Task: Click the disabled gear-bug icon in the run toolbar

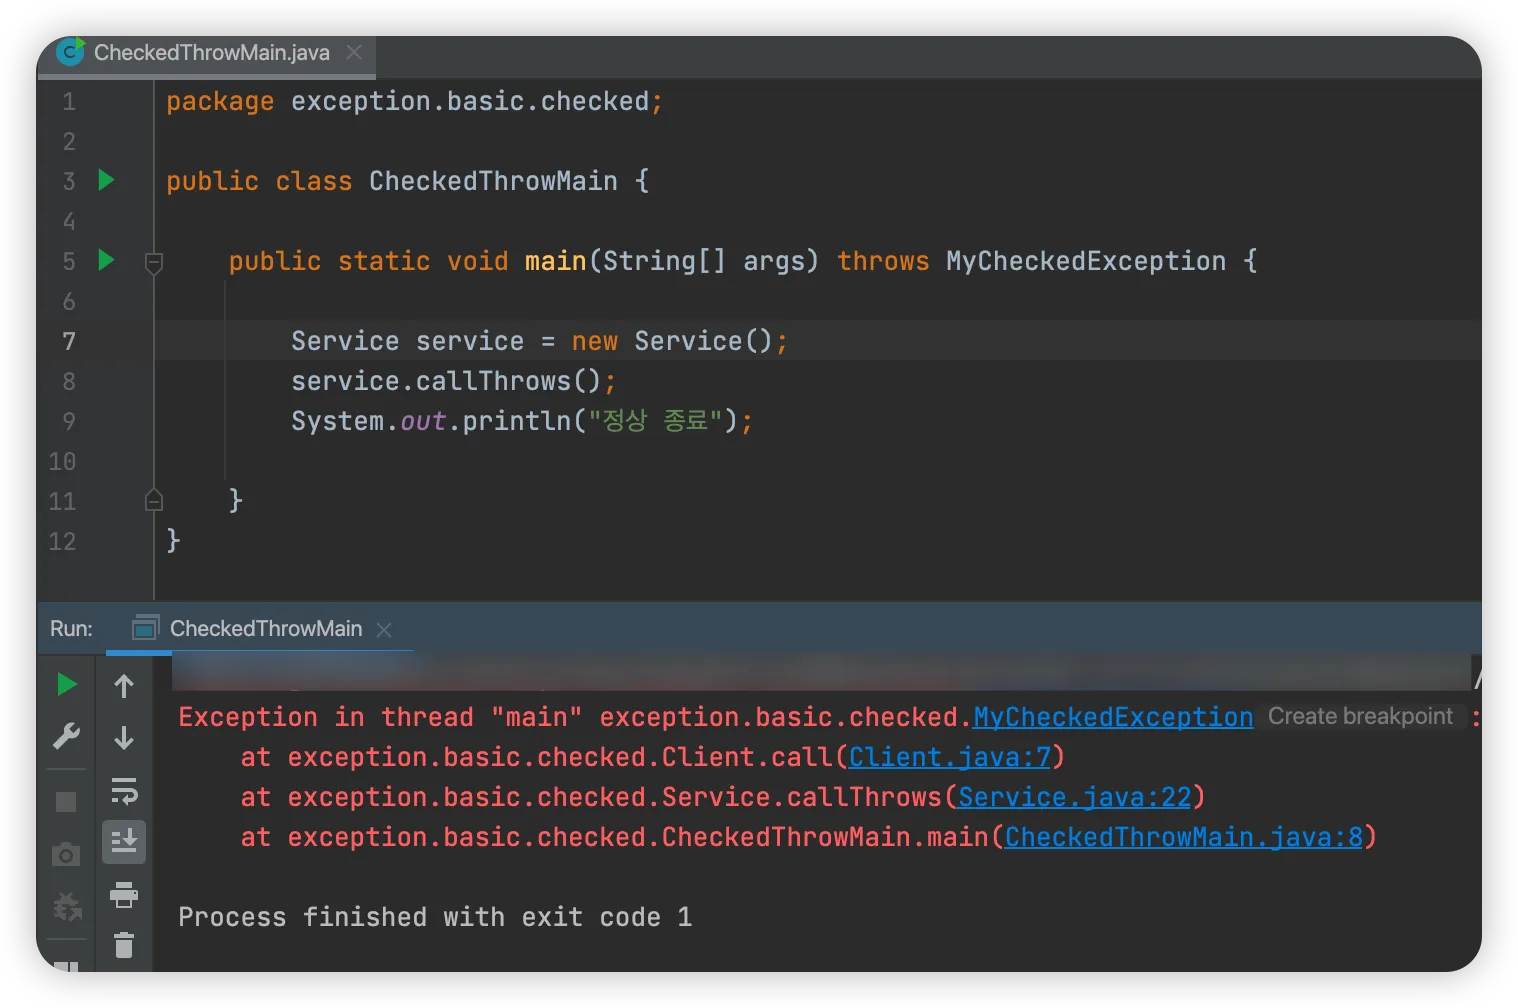Action: (x=67, y=907)
